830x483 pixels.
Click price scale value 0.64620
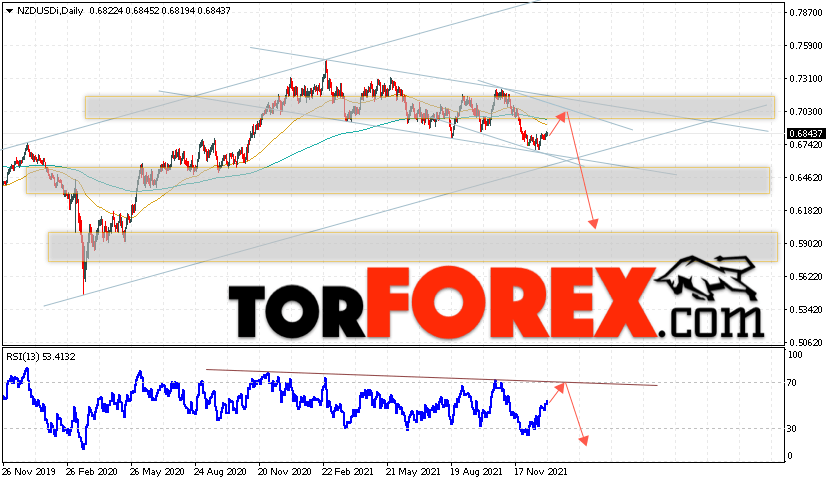pyautogui.click(x=806, y=178)
